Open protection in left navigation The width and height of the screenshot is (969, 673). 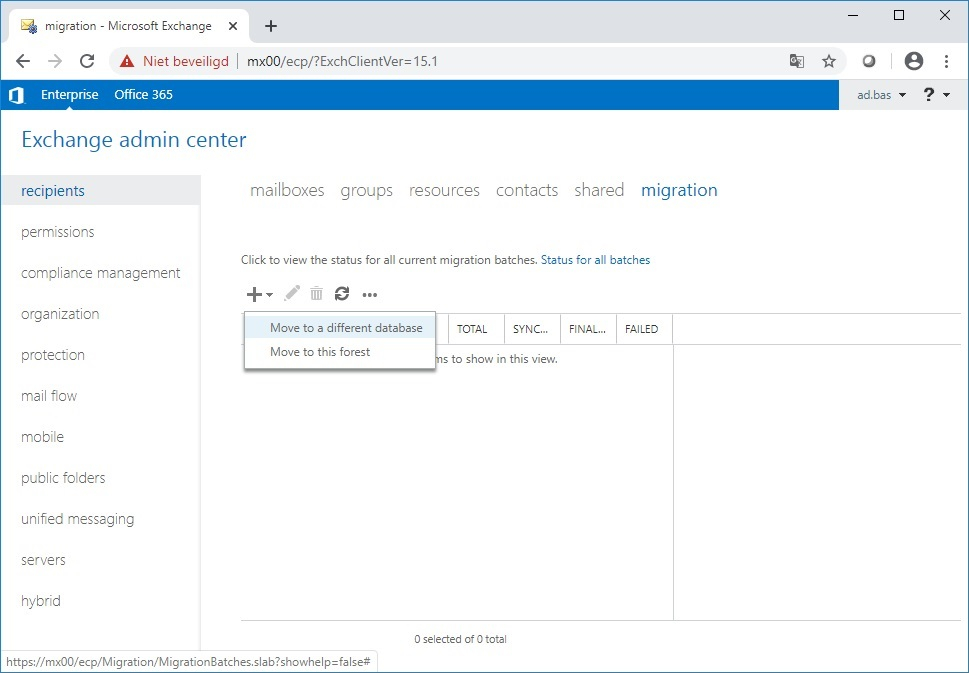click(53, 355)
